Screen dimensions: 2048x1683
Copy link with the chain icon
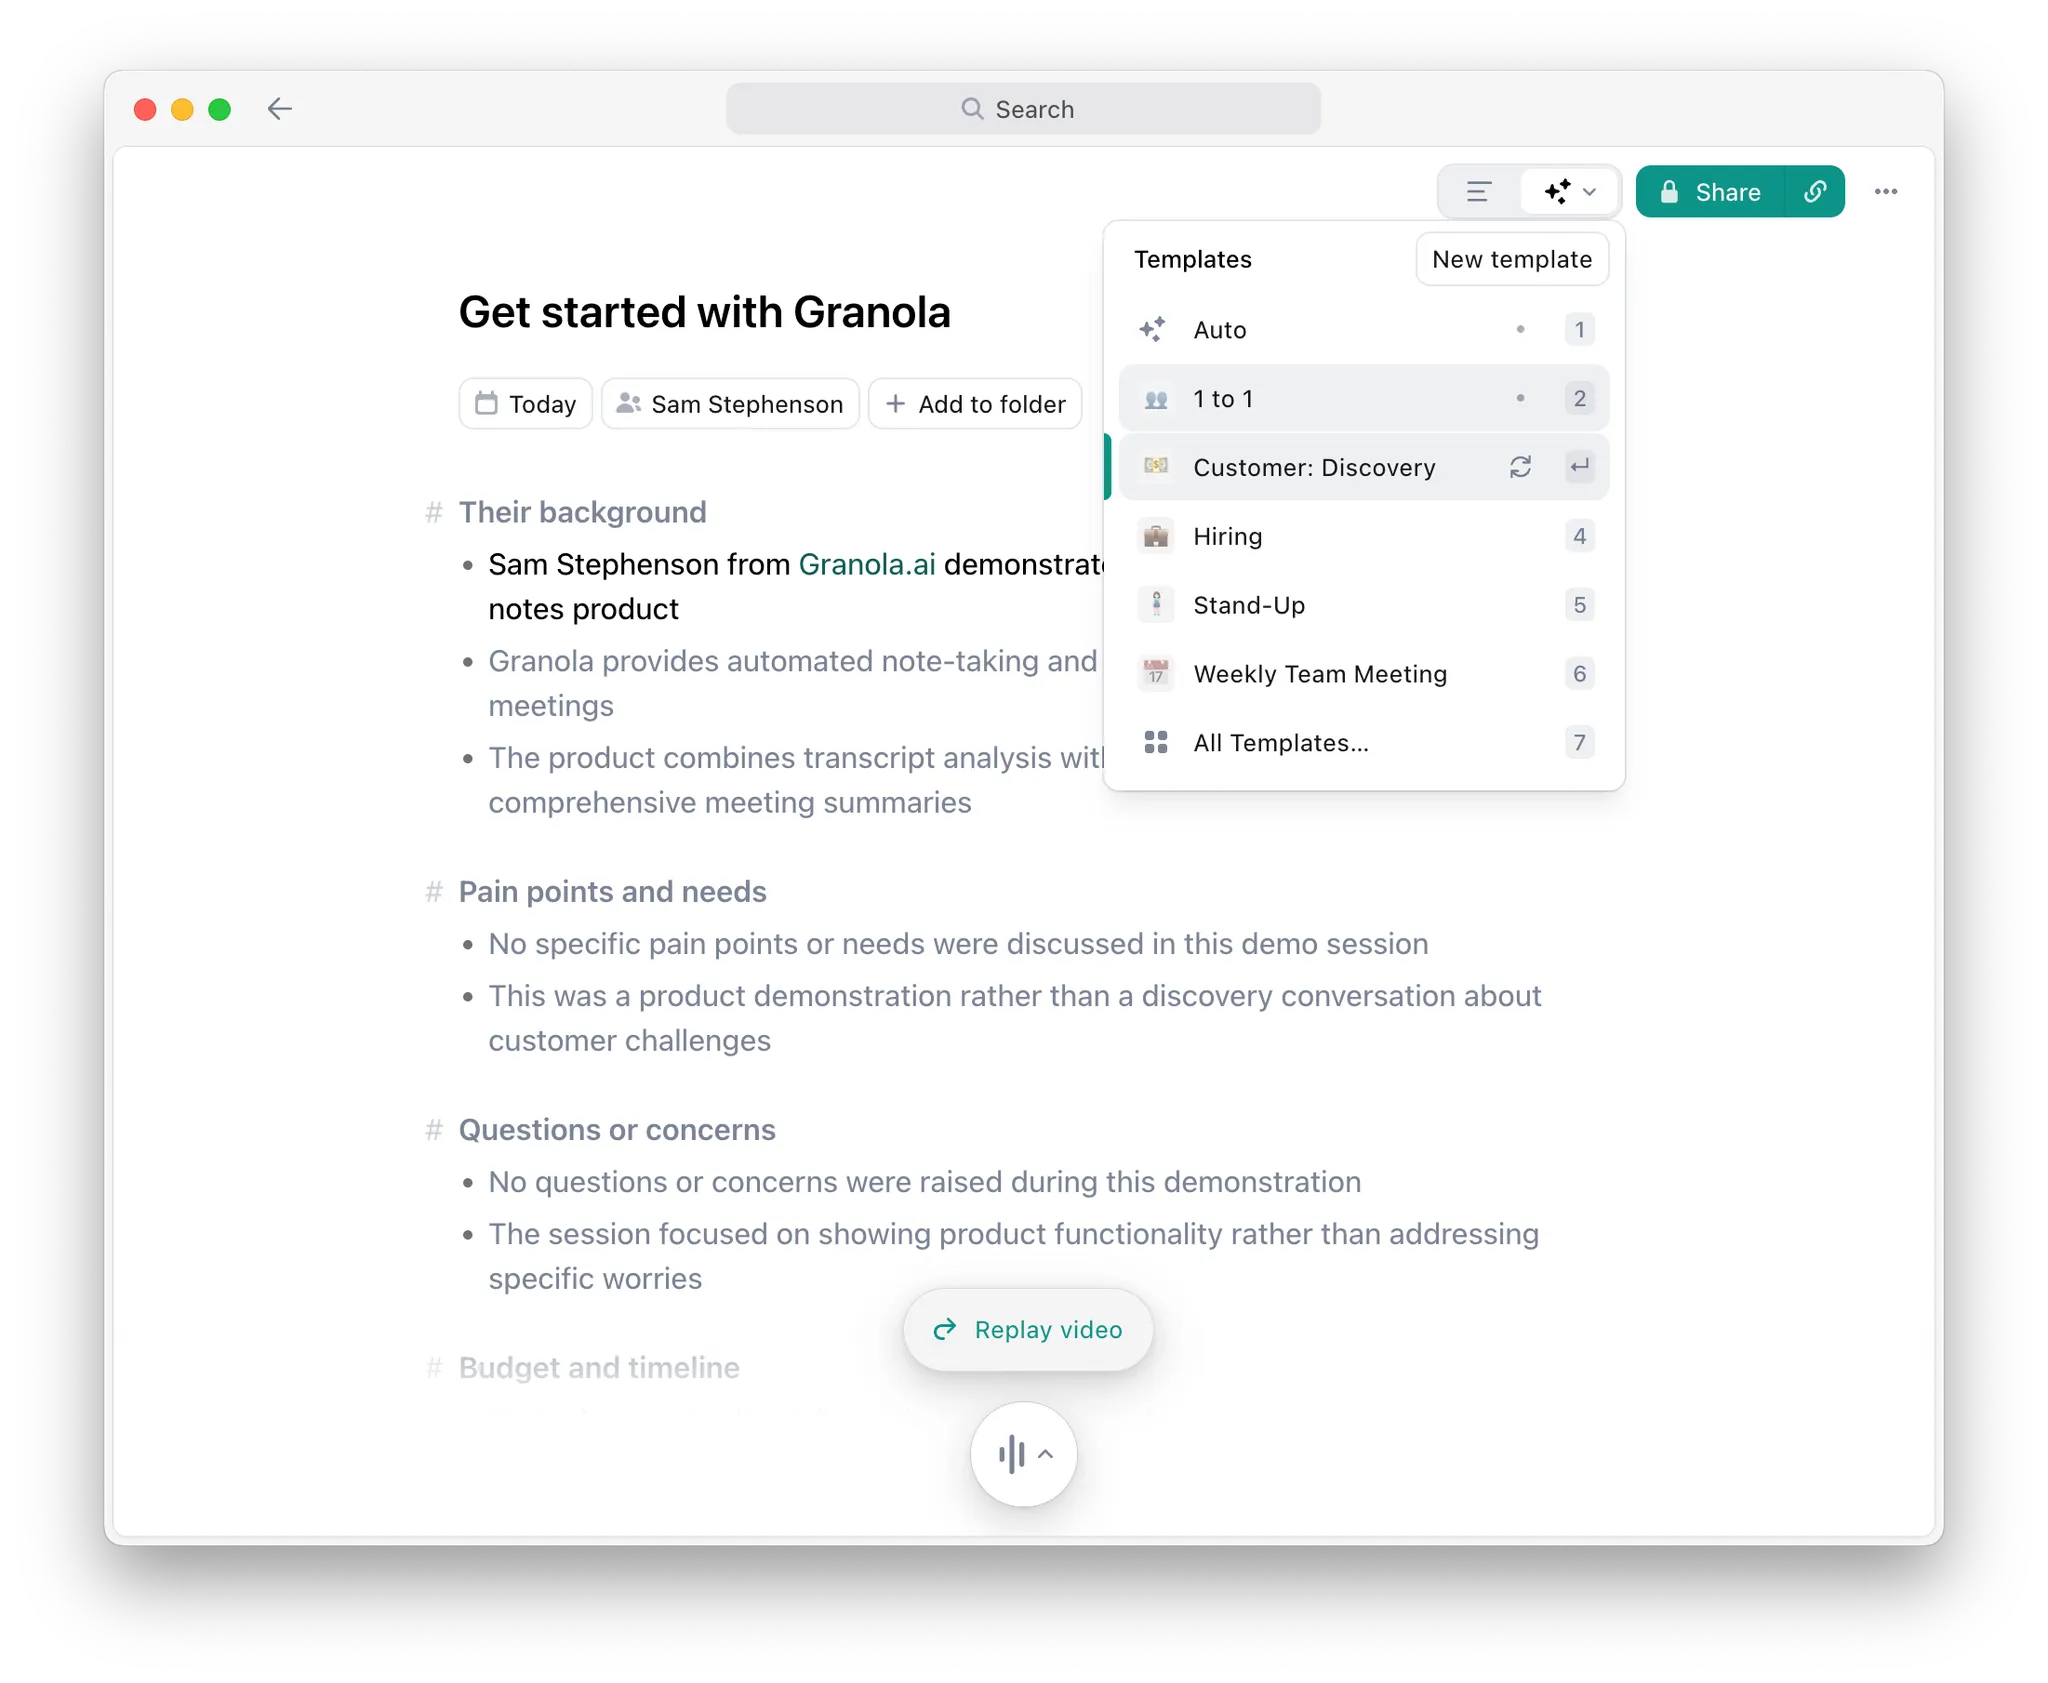click(x=1815, y=192)
